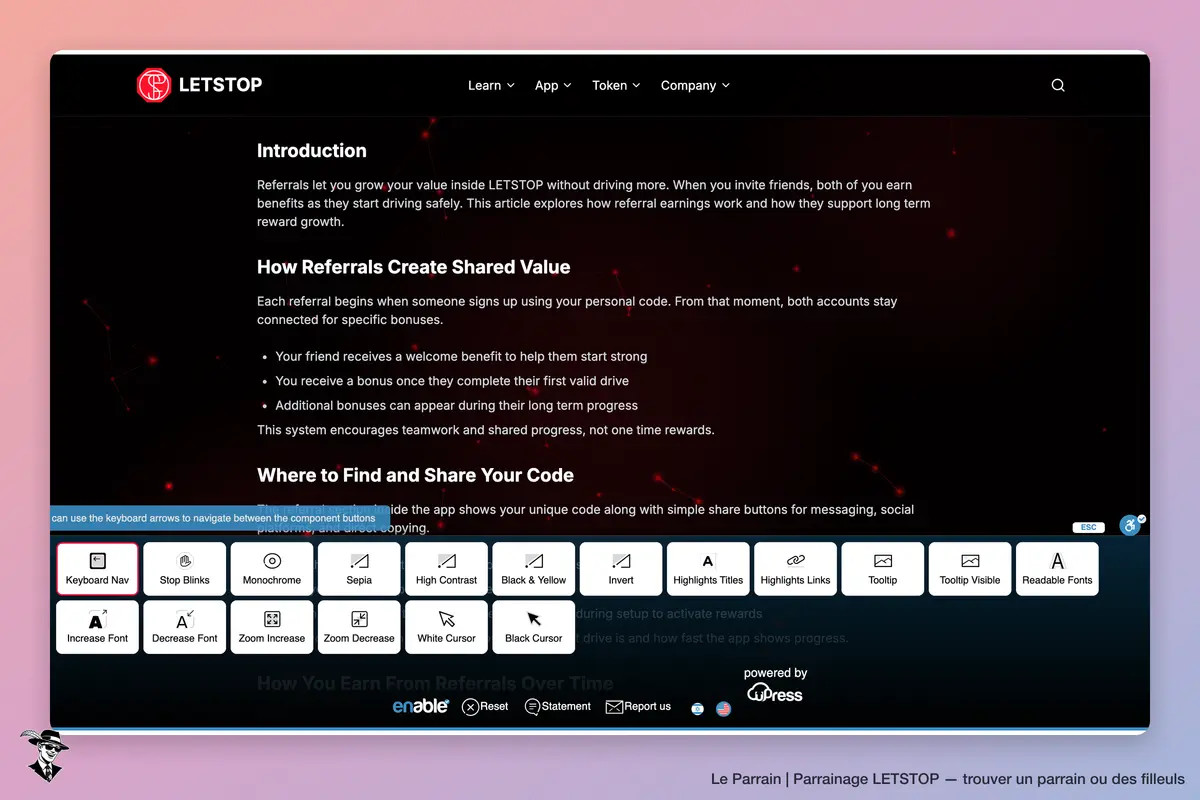
Task: Click the accessibility wheelchair icon
Action: tap(1130, 524)
